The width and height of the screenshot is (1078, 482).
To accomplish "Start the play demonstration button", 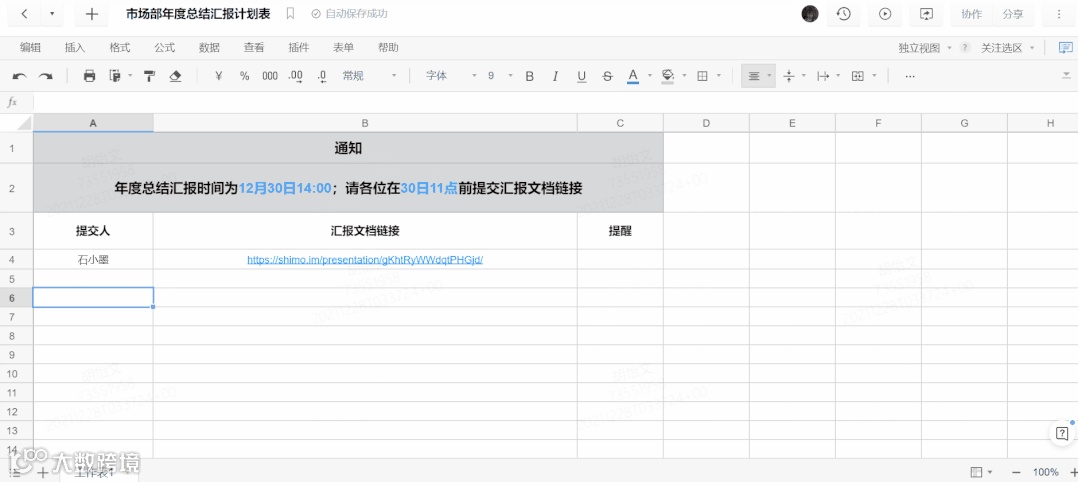I will (x=885, y=14).
